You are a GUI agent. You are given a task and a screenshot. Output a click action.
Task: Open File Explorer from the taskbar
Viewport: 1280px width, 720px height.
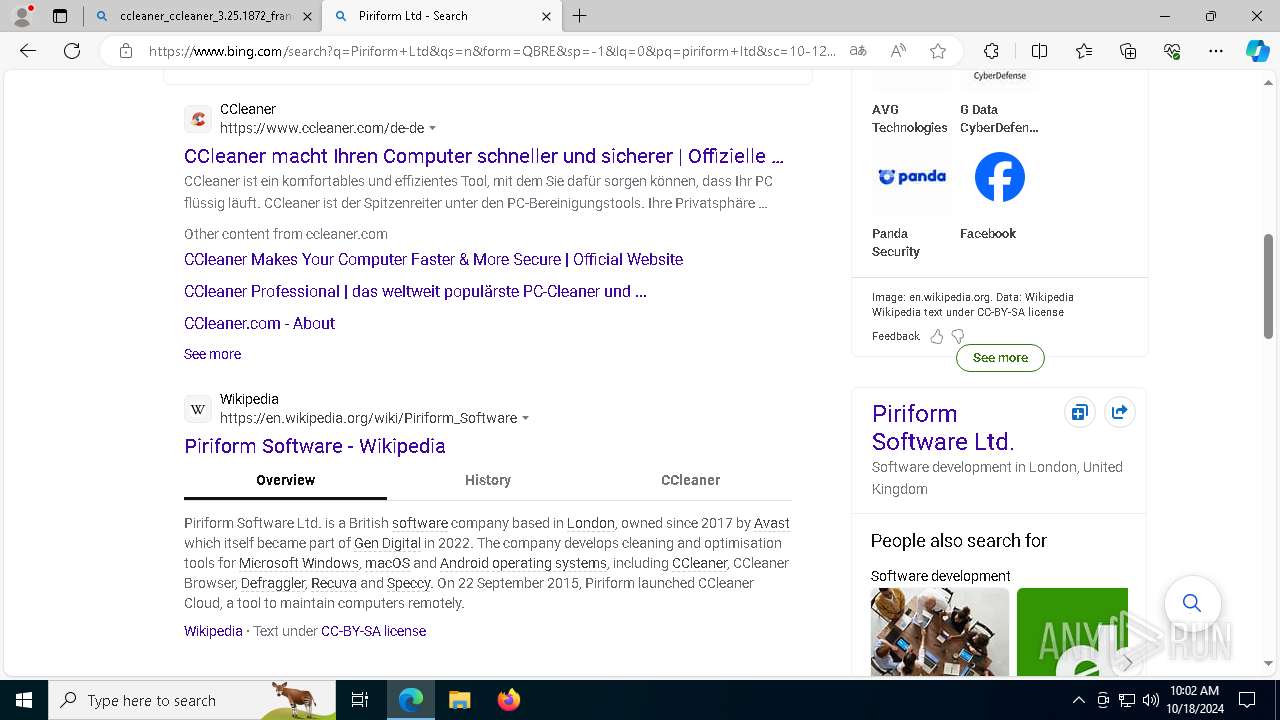pyautogui.click(x=459, y=700)
